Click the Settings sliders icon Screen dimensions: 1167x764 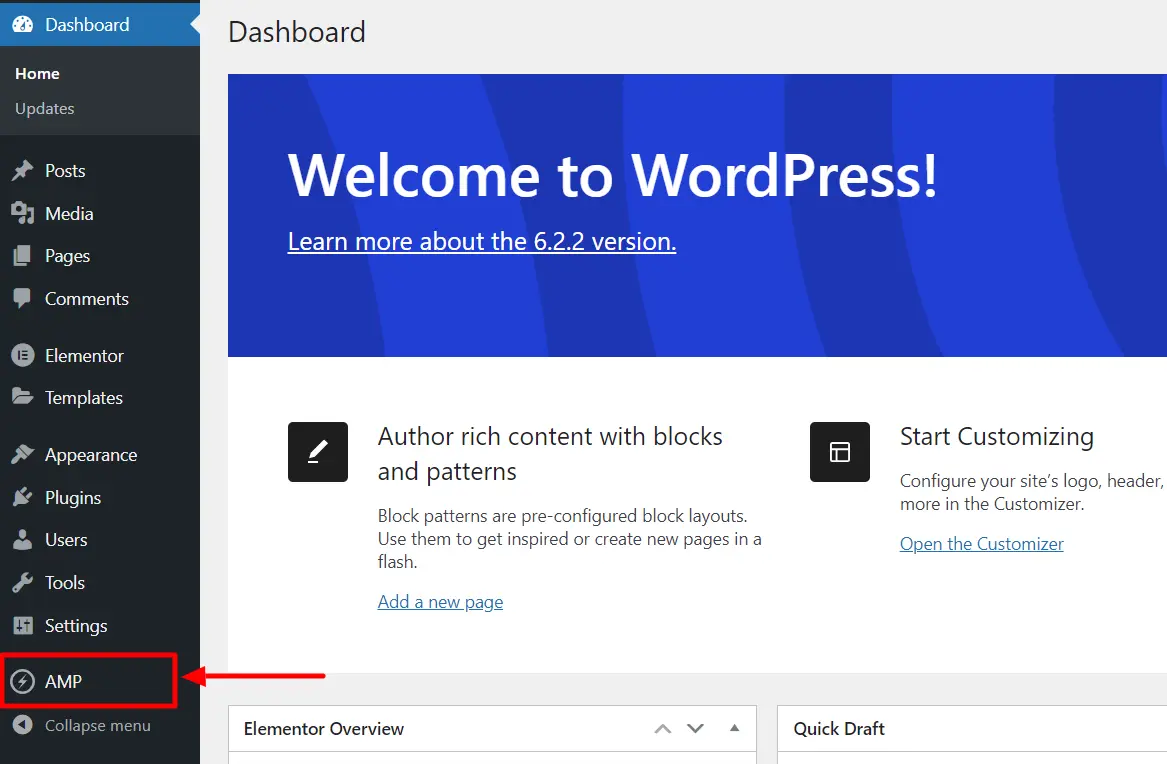point(23,626)
